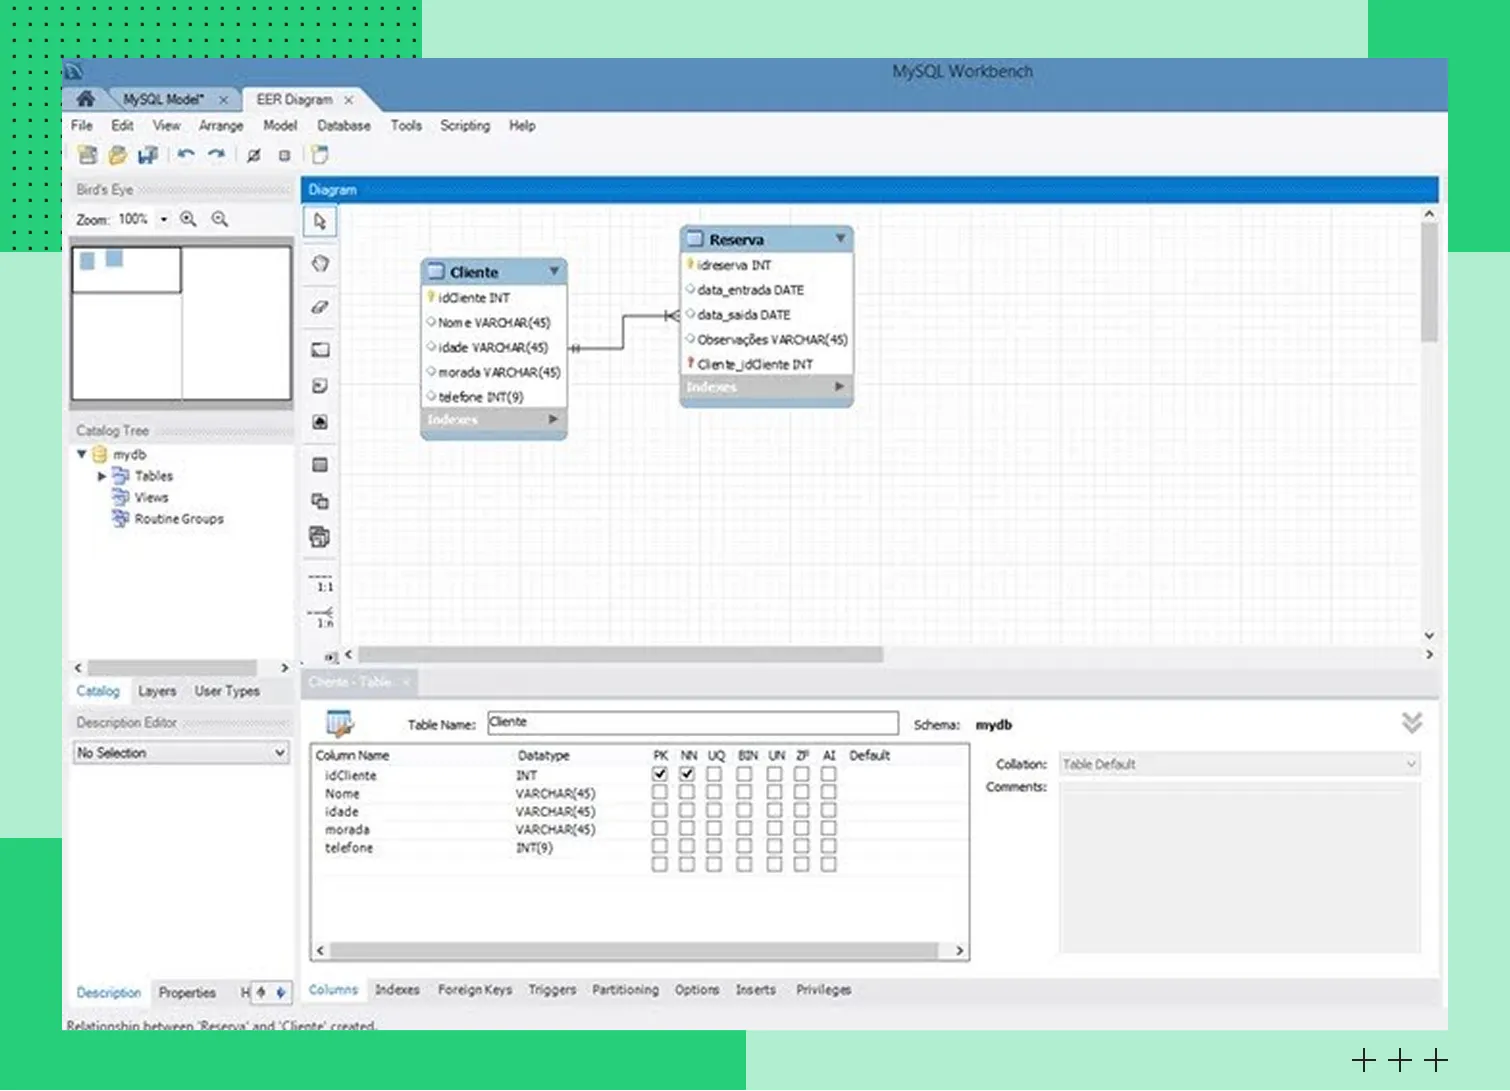The height and width of the screenshot is (1091, 1510).
Task: Click the home tab icon
Action: pos(86,99)
